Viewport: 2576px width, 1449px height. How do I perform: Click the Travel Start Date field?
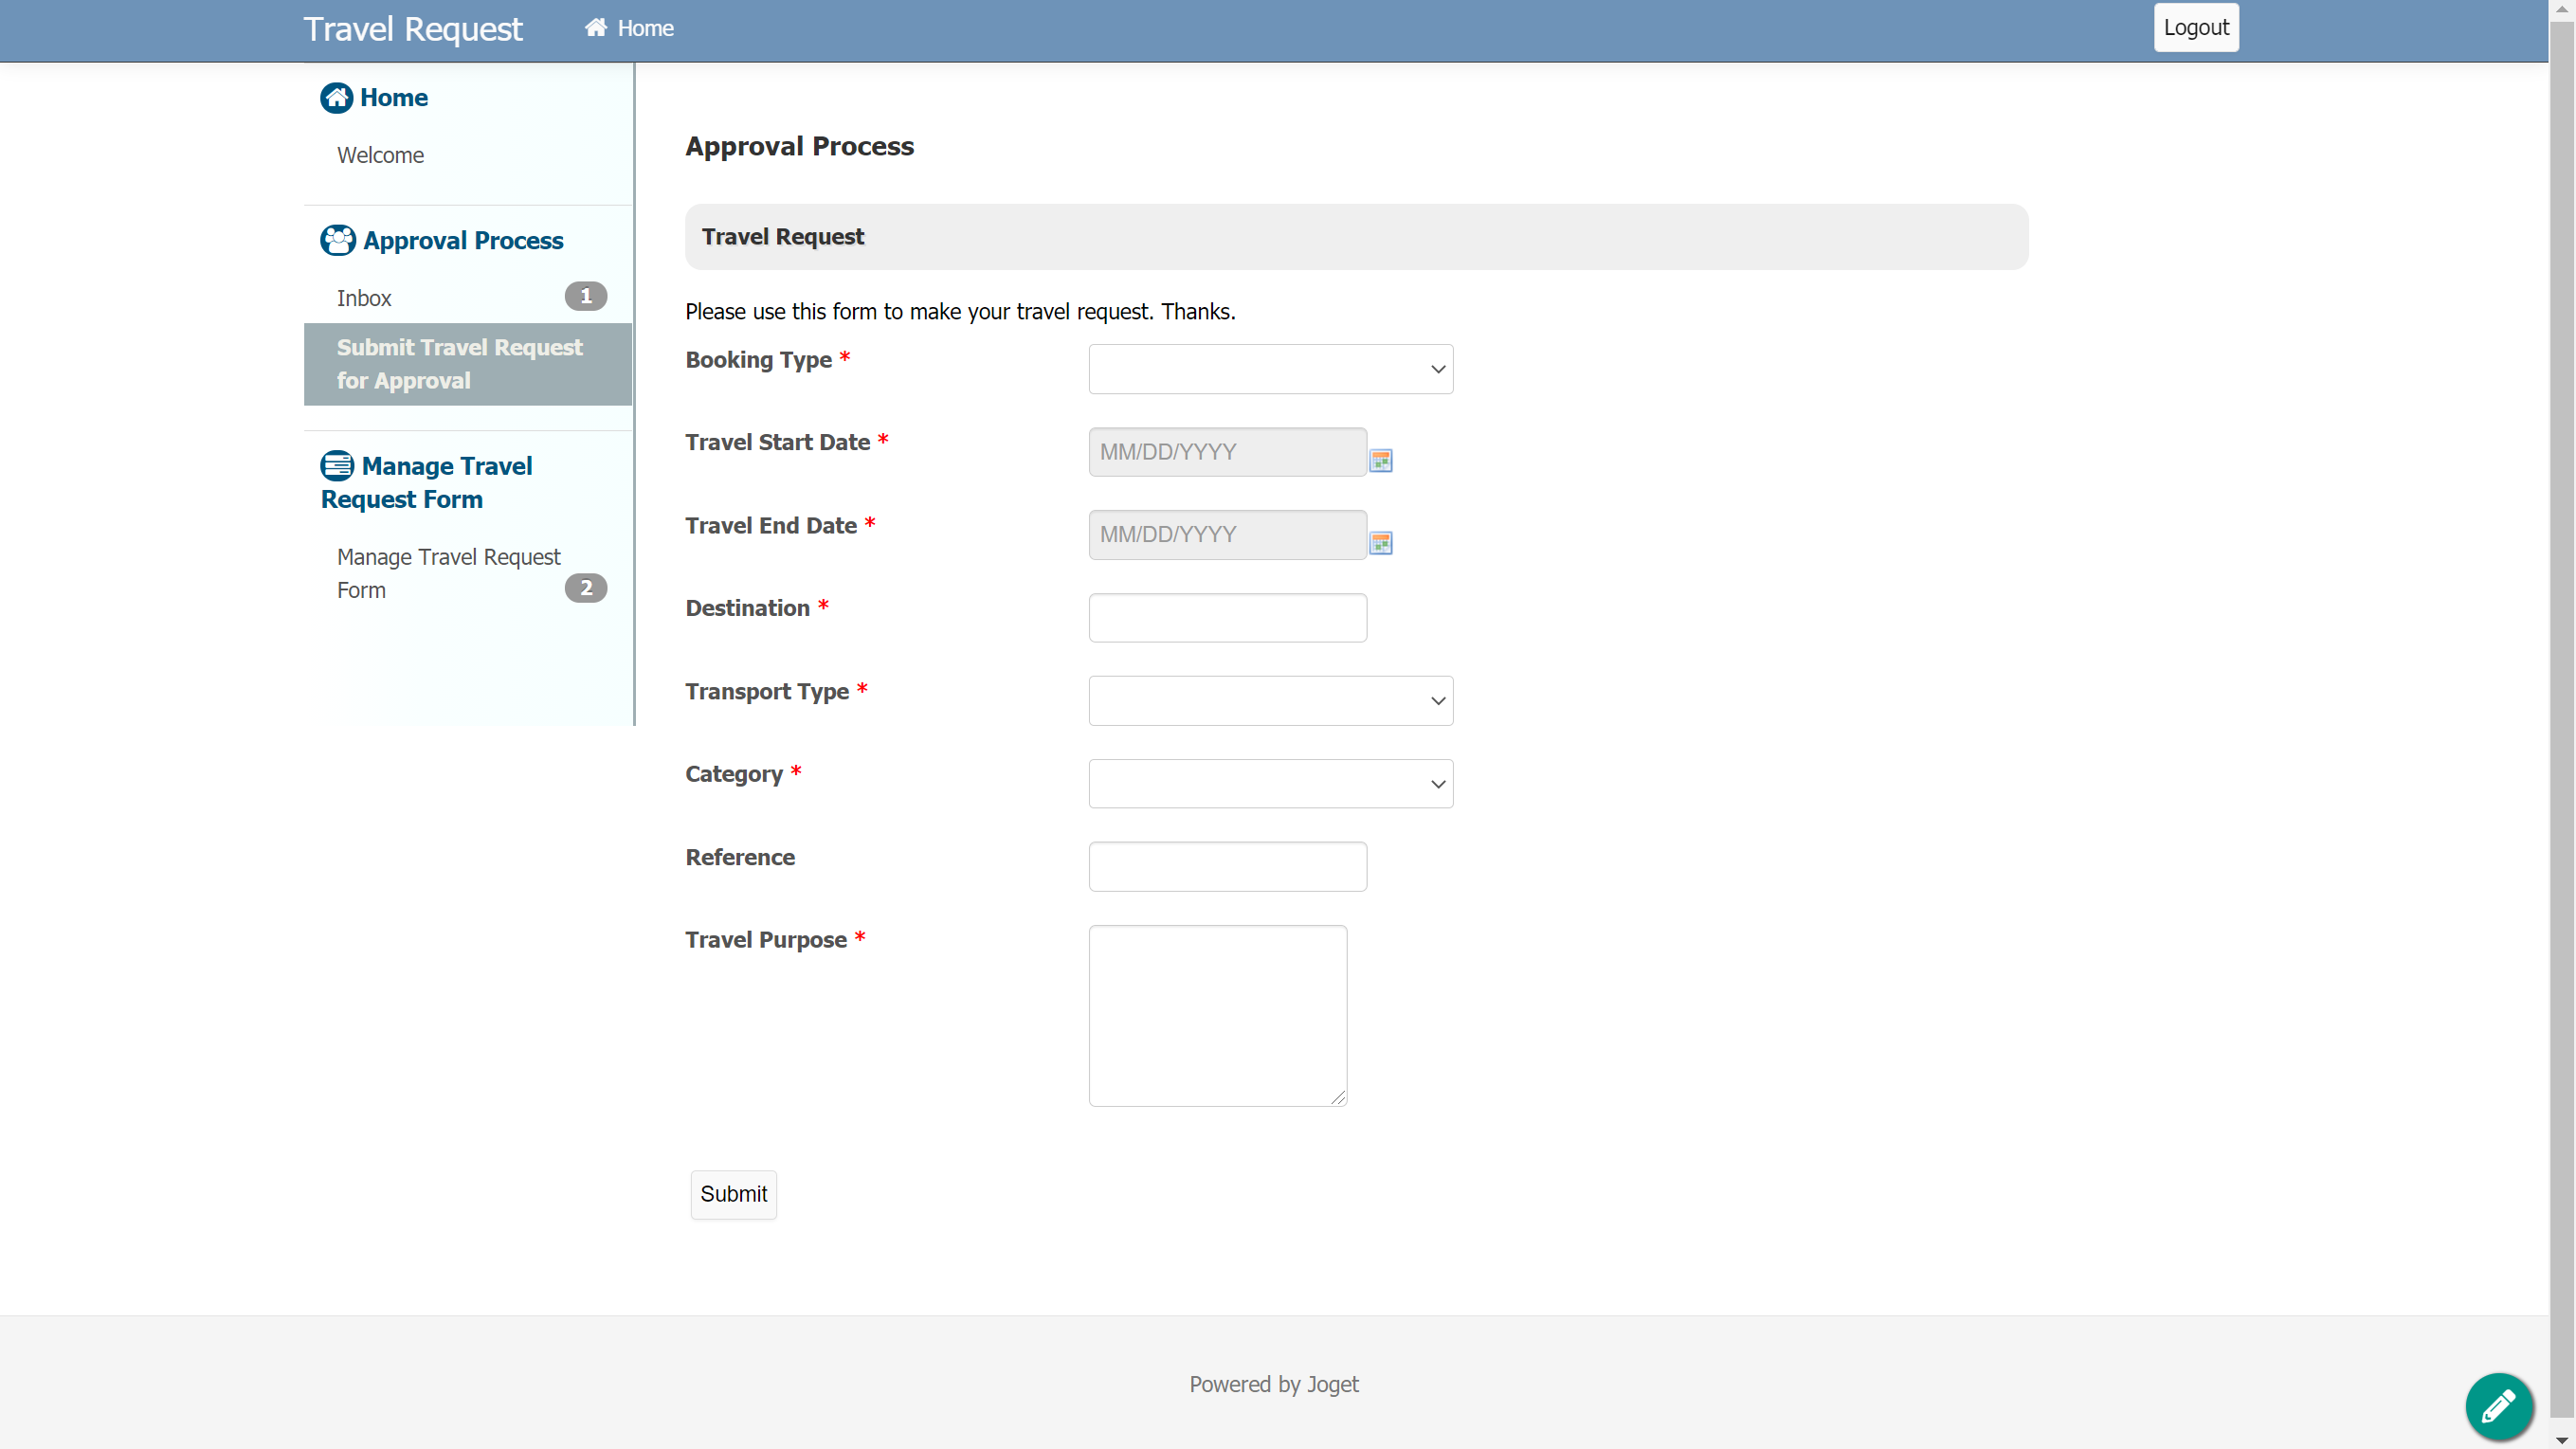1228,452
